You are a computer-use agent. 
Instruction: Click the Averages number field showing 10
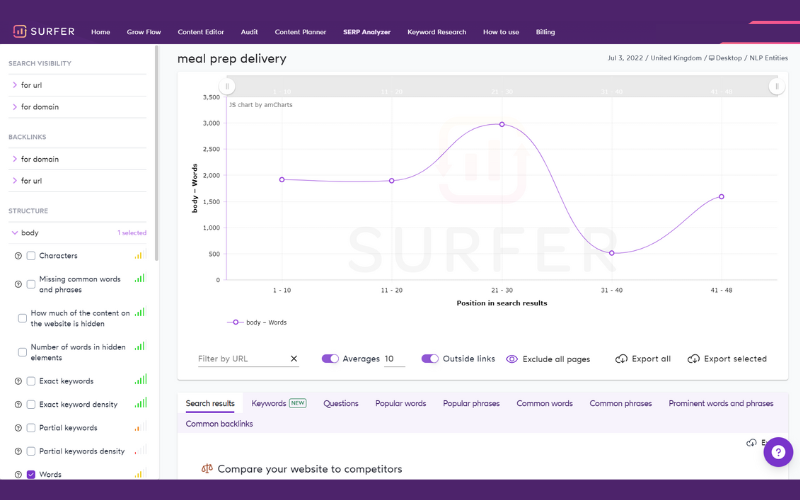pyautogui.click(x=394, y=359)
